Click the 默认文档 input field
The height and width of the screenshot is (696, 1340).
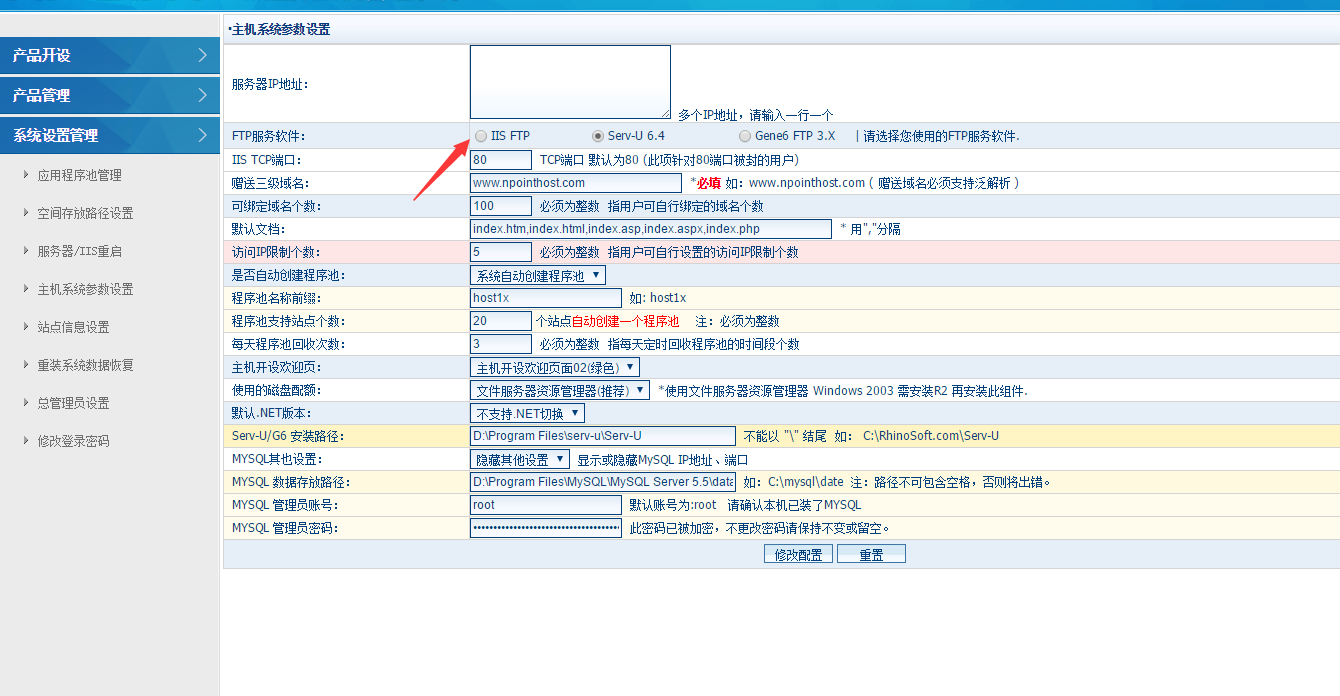coord(651,229)
